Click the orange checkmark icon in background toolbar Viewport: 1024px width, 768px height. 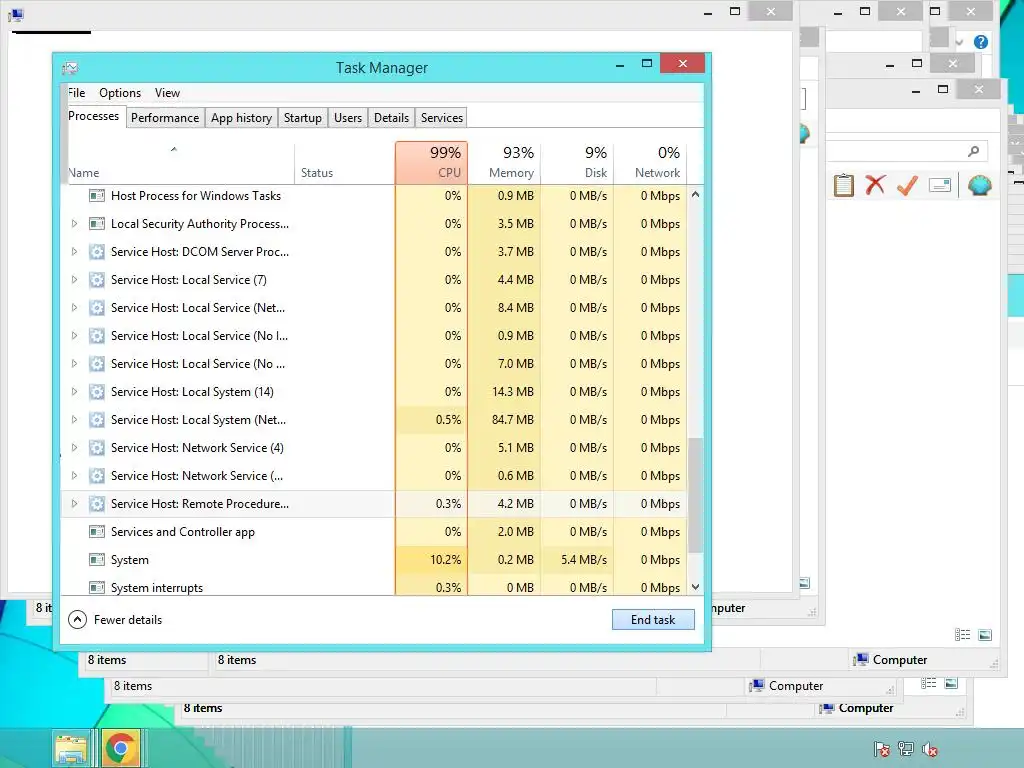coord(907,185)
